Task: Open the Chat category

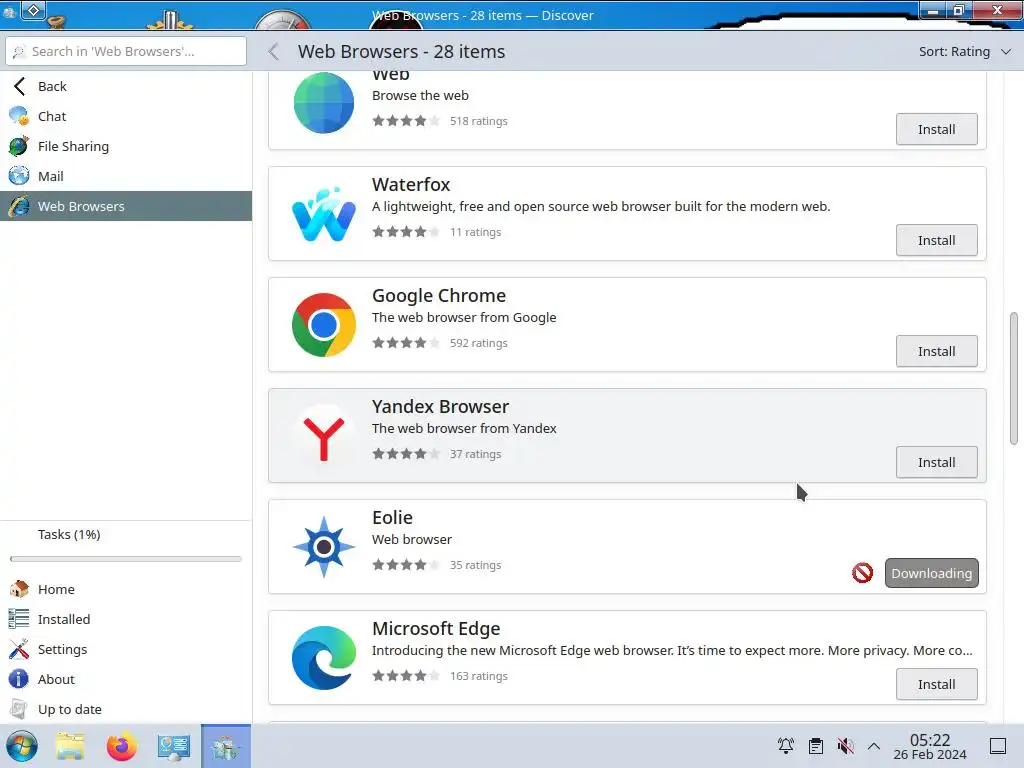Action: (126, 116)
